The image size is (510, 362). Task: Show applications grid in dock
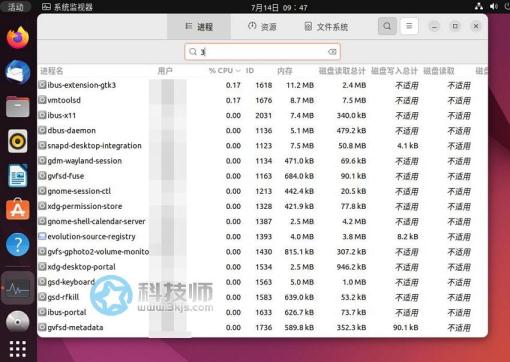point(18,349)
